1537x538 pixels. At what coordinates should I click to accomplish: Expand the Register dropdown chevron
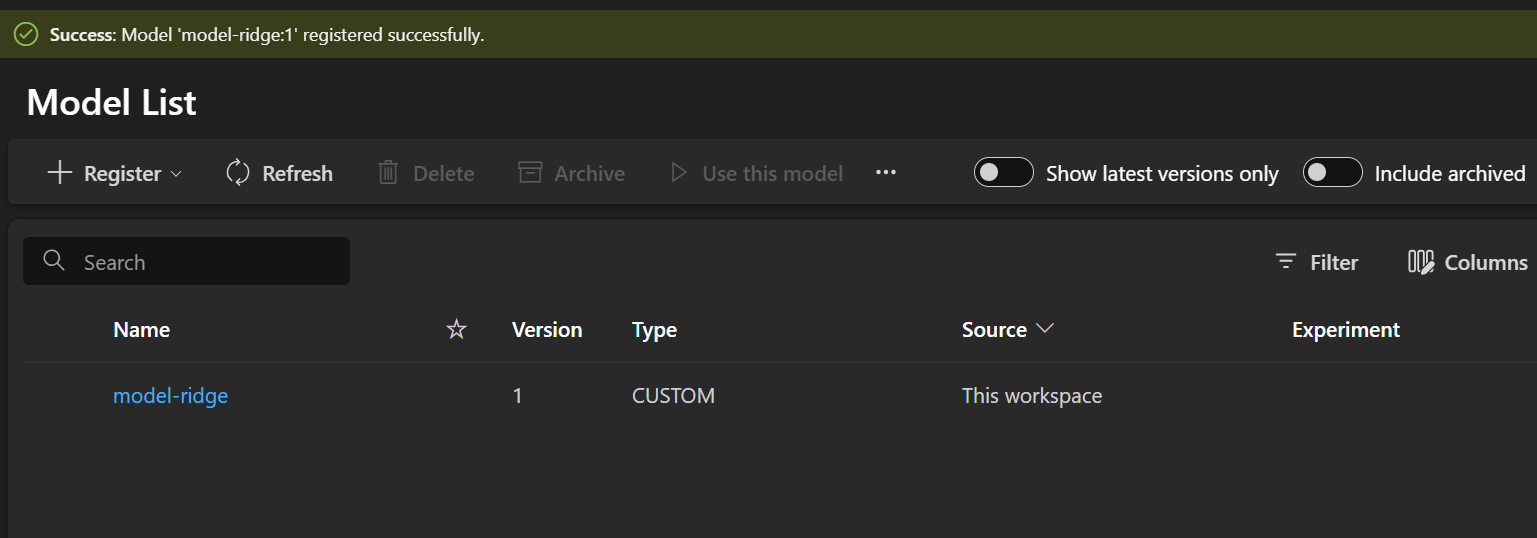point(177,174)
